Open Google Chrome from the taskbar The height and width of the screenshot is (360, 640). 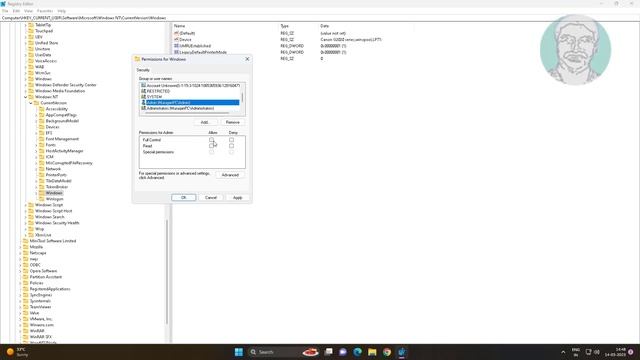(x=387, y=352)
